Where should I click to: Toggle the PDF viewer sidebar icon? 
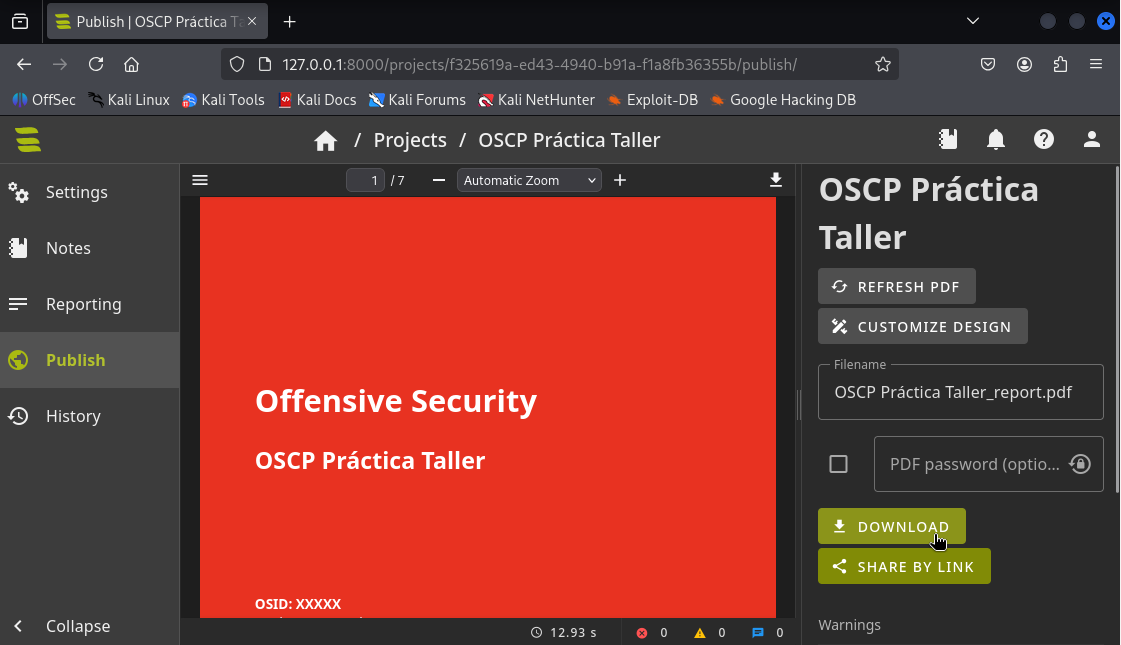(200, 180)
